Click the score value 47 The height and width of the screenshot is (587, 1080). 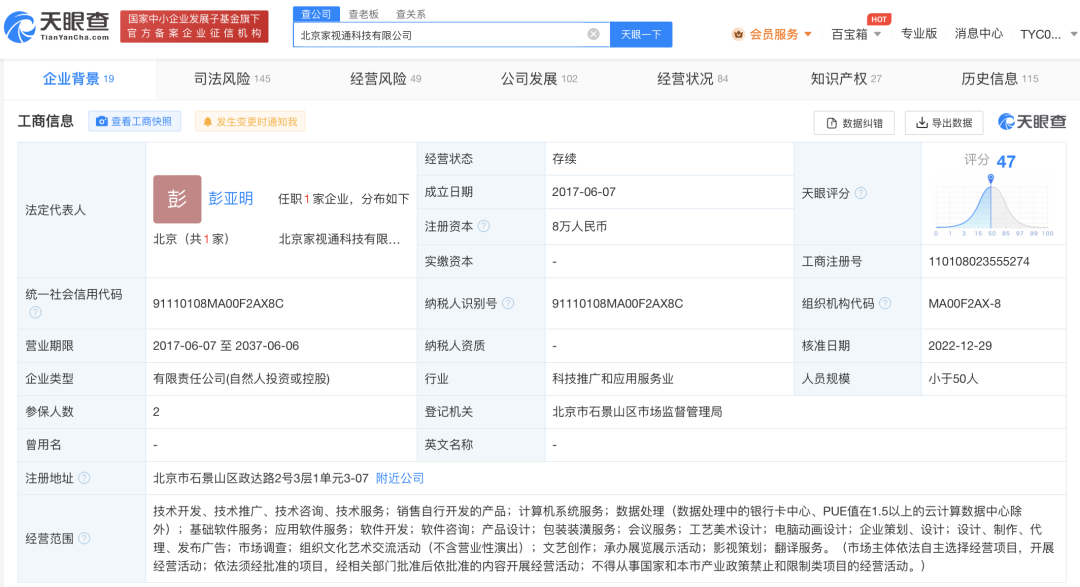click(x=1006, y=161)
